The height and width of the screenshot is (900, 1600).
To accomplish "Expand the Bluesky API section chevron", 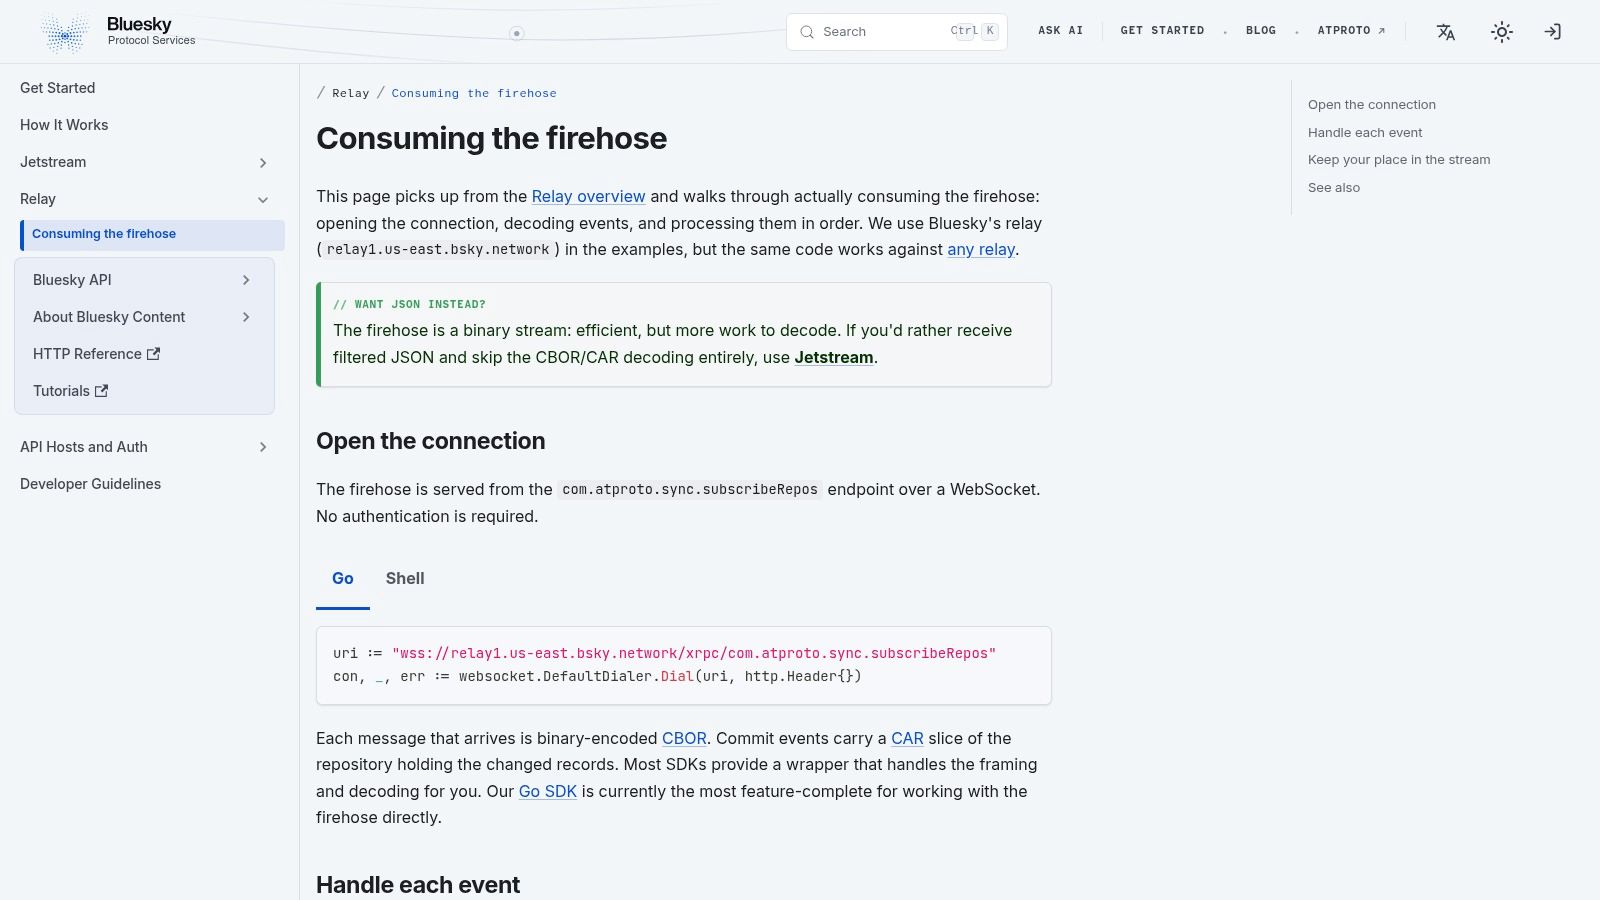I will pyautogui.click(x=246, y=280).
